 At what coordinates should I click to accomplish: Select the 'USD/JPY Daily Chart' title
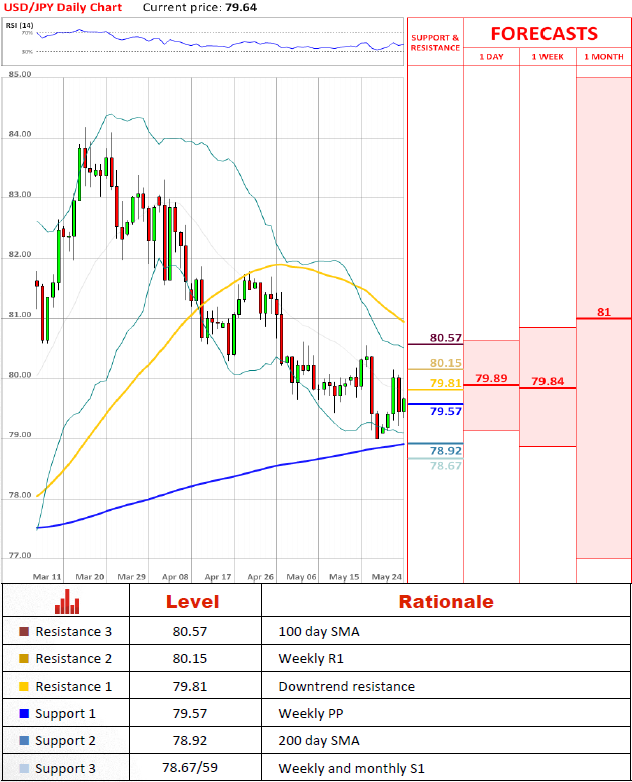pos(63,7)
